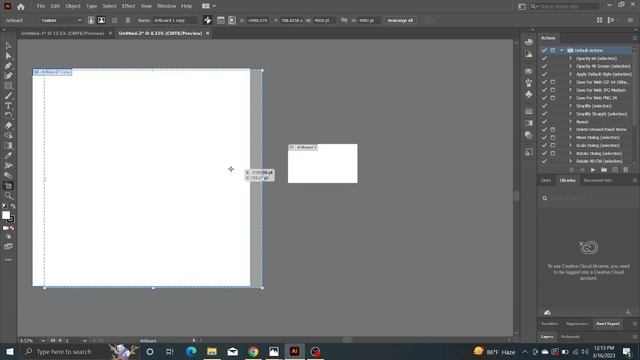Viewport: 640px width, 360px height.
Task: Expand Rotate Dialog (selection) action
Action: 571,153
